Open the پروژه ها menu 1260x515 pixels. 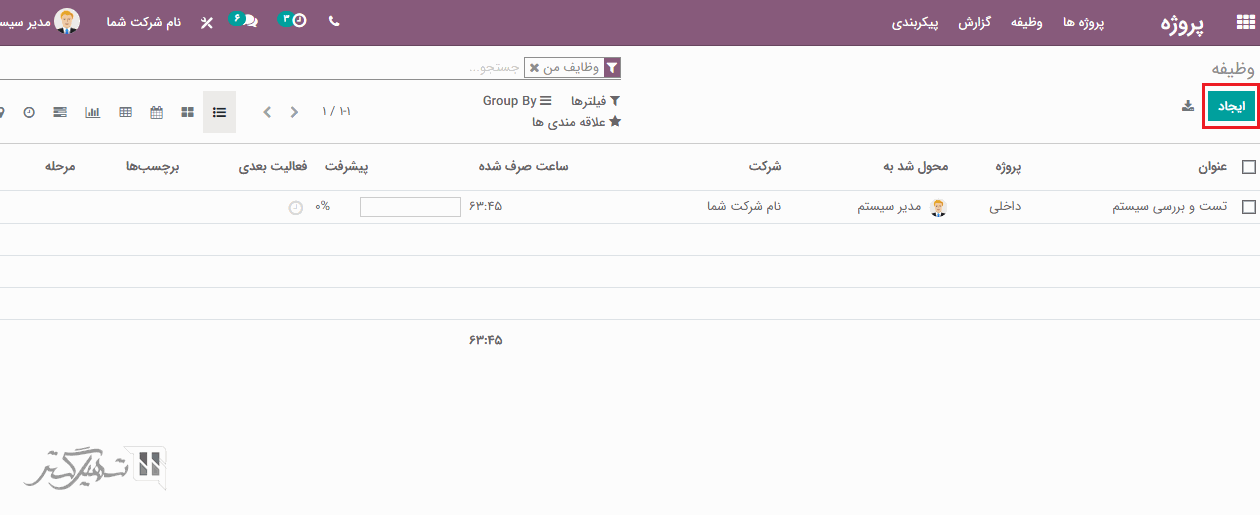tap(1084, 22)
